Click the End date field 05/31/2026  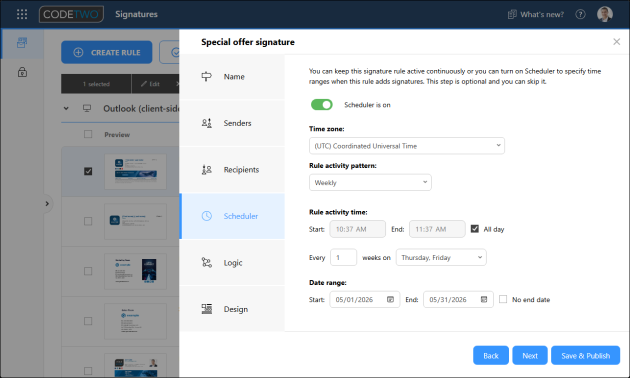pyautogui.click(x=458, y=300)
